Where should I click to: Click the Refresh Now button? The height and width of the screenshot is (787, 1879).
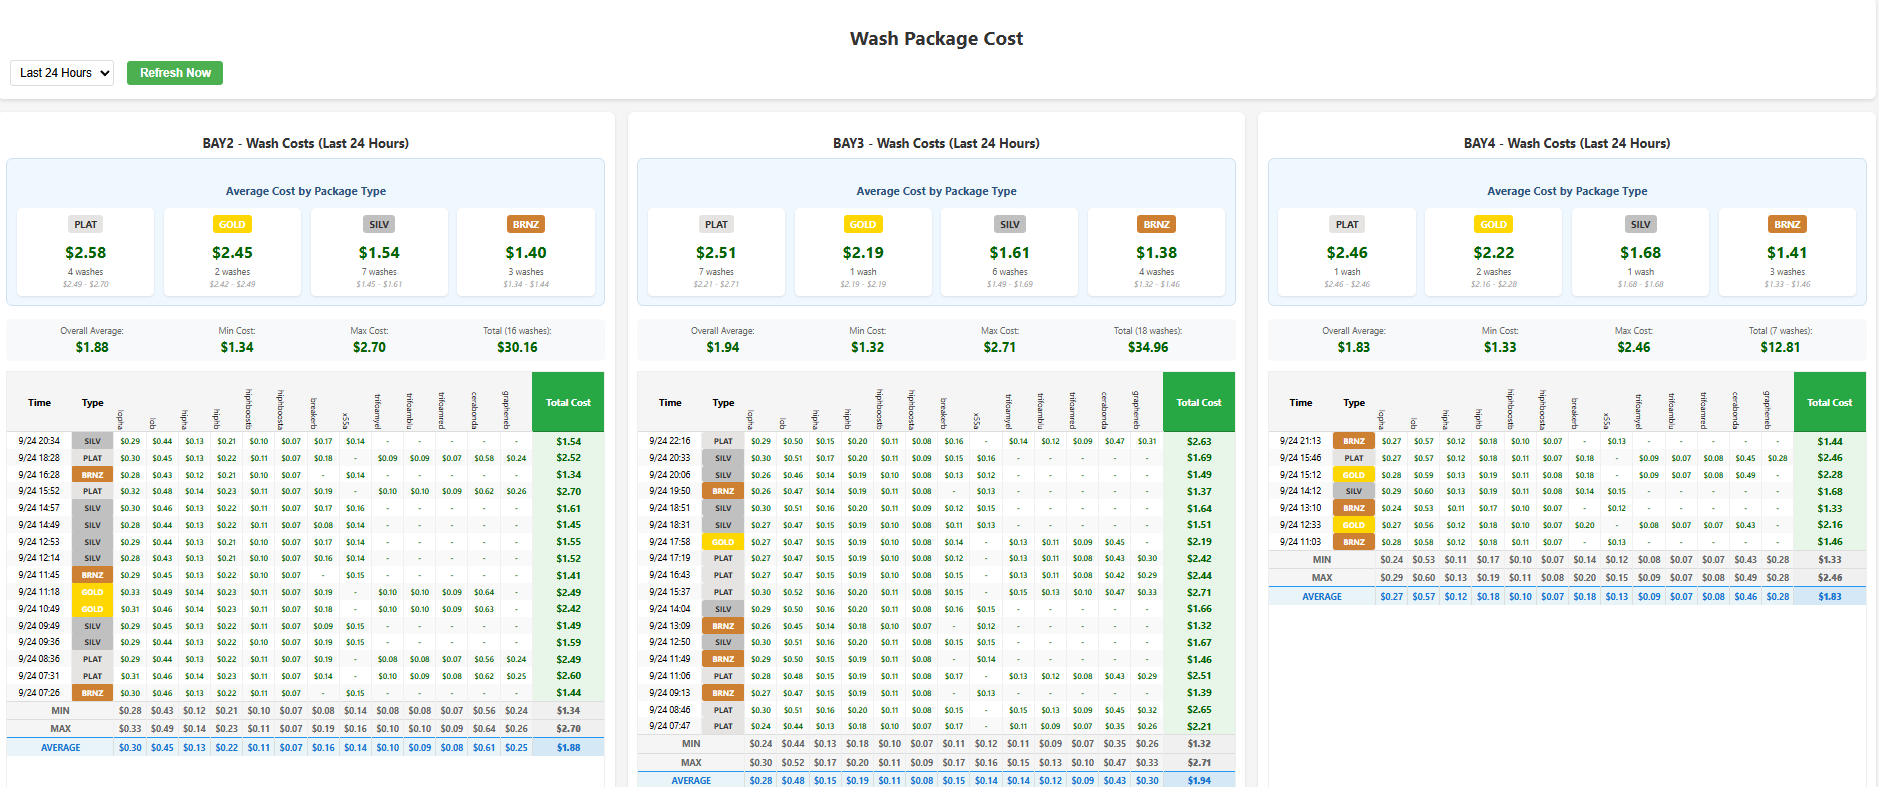tap(175, 73)
